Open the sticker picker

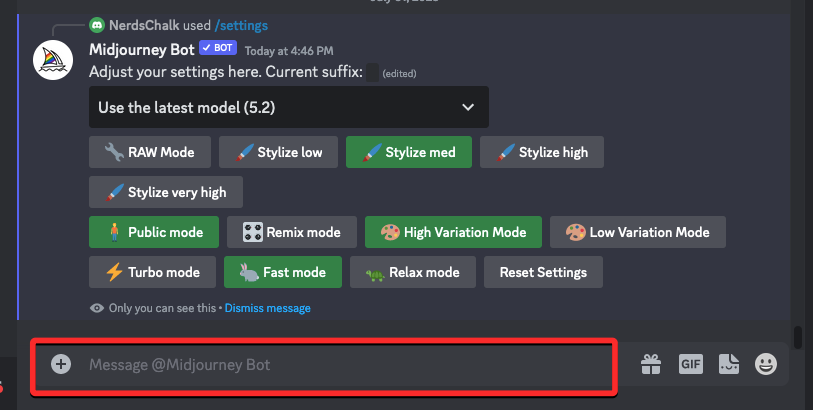pyautogui.click(x=729, y=364)
